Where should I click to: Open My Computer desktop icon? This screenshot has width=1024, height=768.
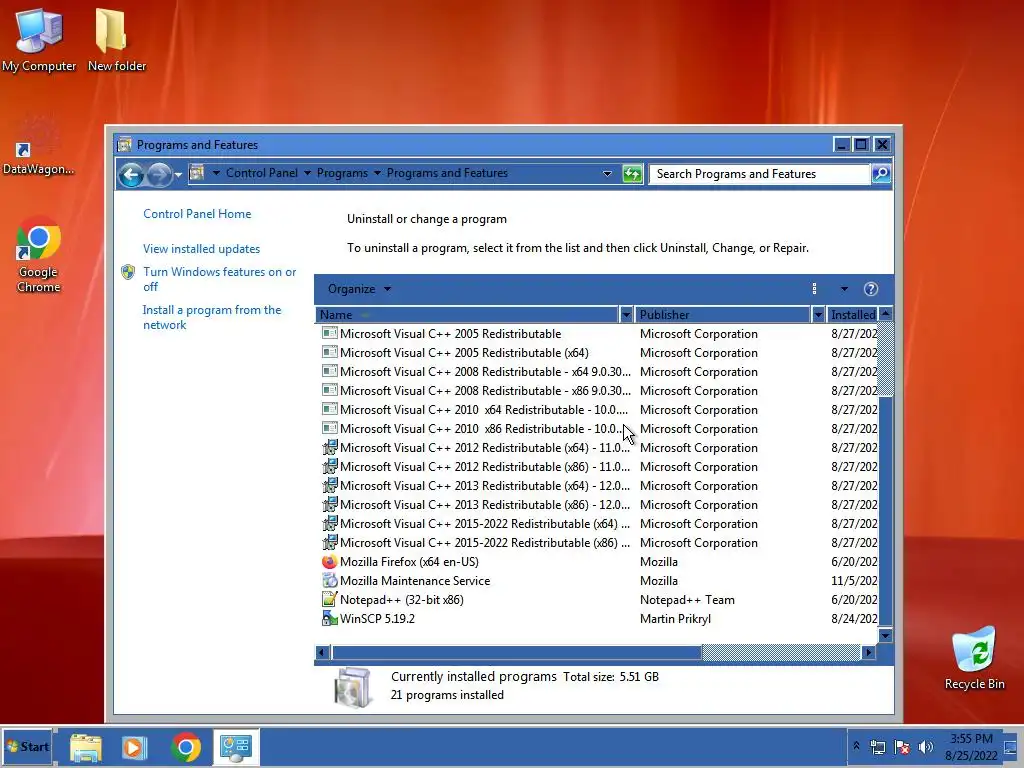click(39, 40)
